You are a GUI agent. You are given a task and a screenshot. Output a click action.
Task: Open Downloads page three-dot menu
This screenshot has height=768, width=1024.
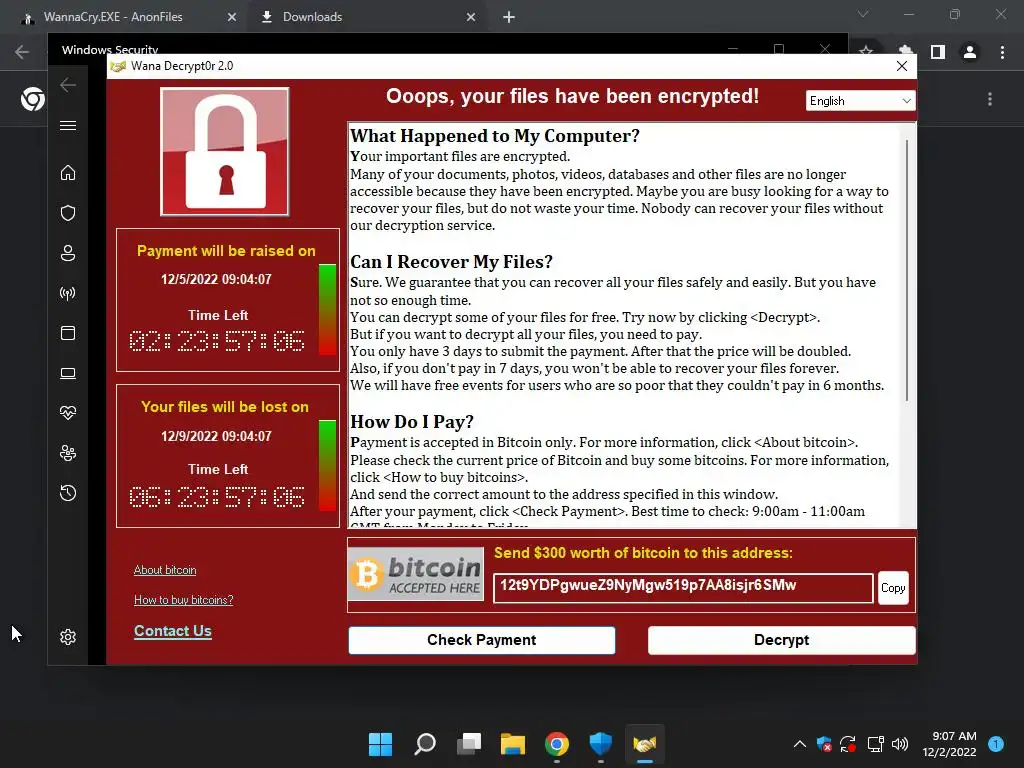pyautogui.click(x=990, y=99)
